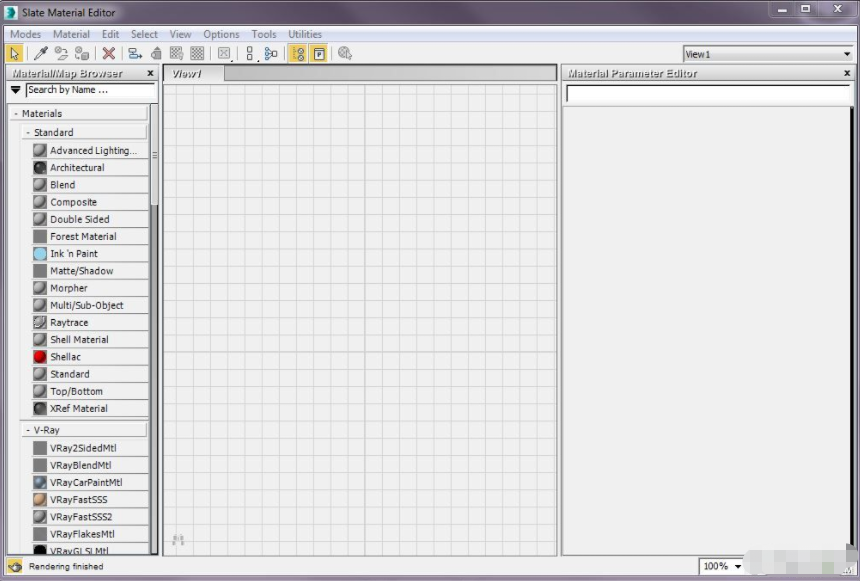The width and height of the screenshot is (860, 581).
Task: Select the Double Sided material
Action: (90, 219)
